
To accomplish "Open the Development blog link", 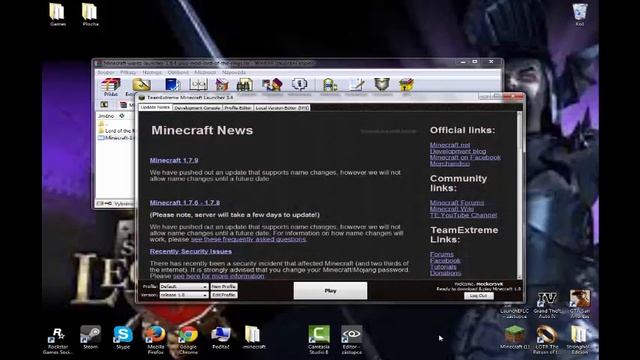I will [458, 151].
